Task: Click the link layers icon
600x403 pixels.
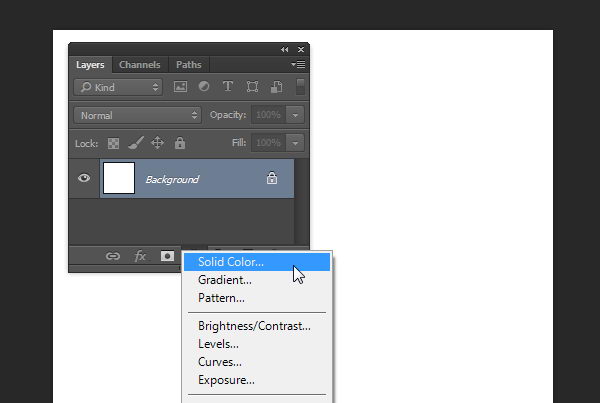Action: click(113, 256)
